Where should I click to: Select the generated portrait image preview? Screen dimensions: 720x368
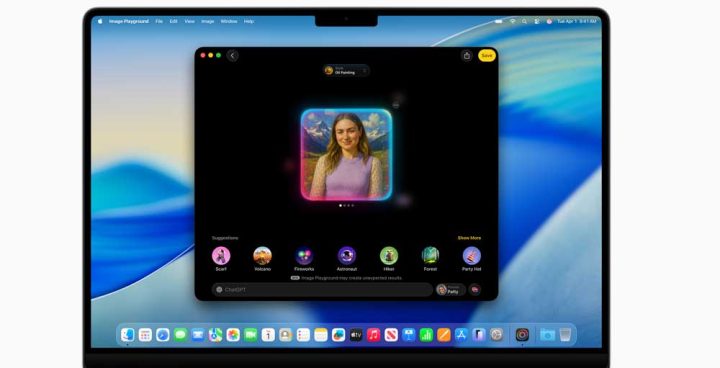(x=346, y=154)
